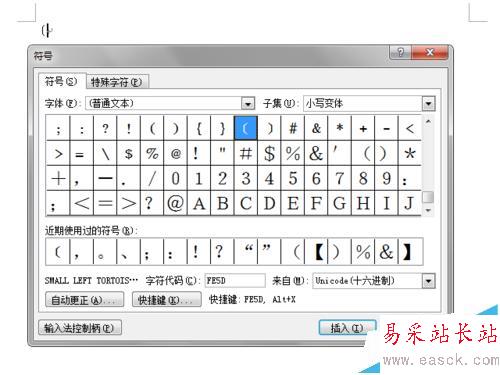Choose the digit 4 symbol cell
The height and width of the screenshot is (375, 500).
coord(269,178)
